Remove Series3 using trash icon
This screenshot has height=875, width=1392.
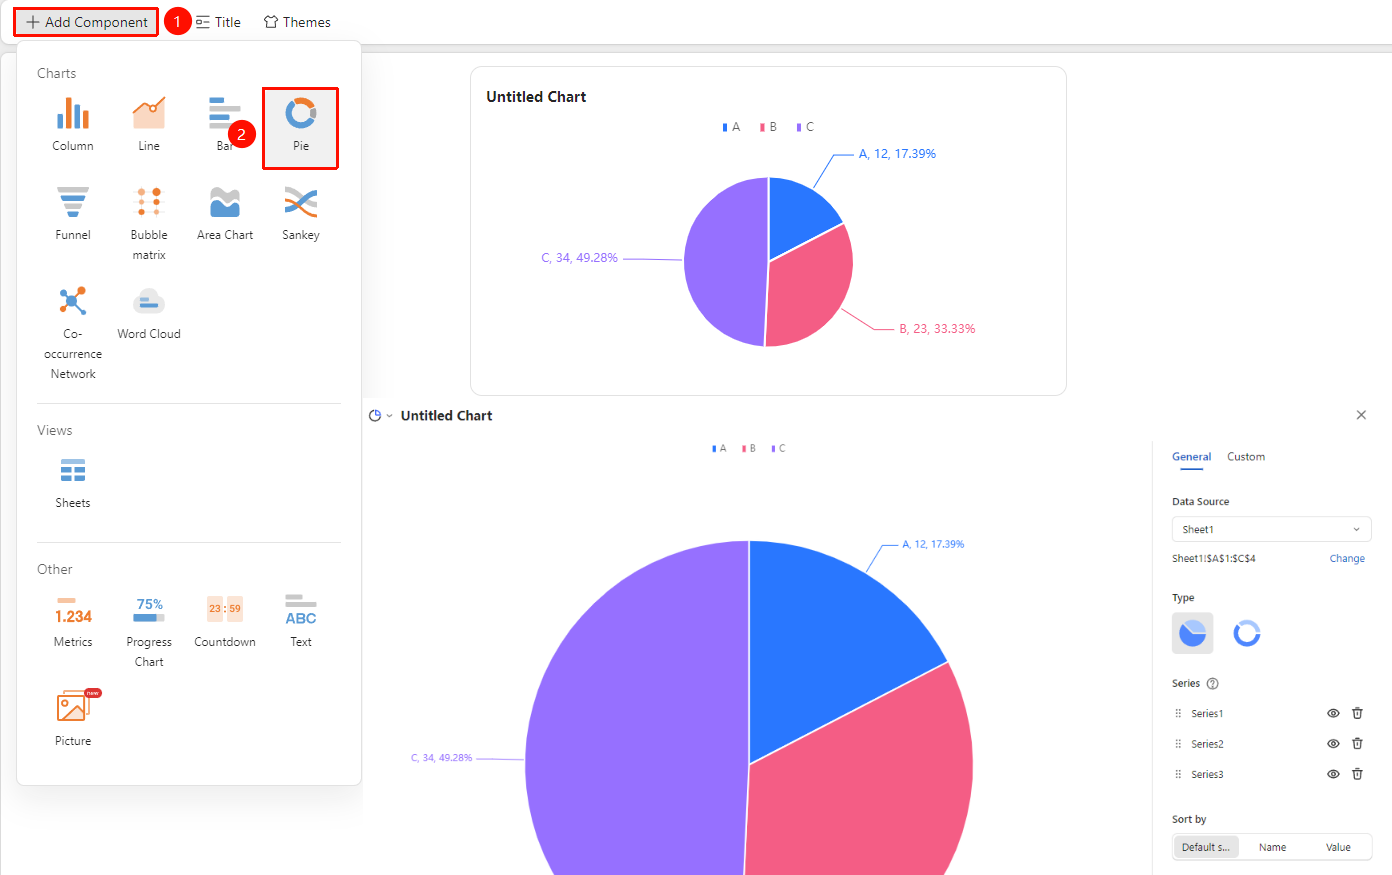1357,774
